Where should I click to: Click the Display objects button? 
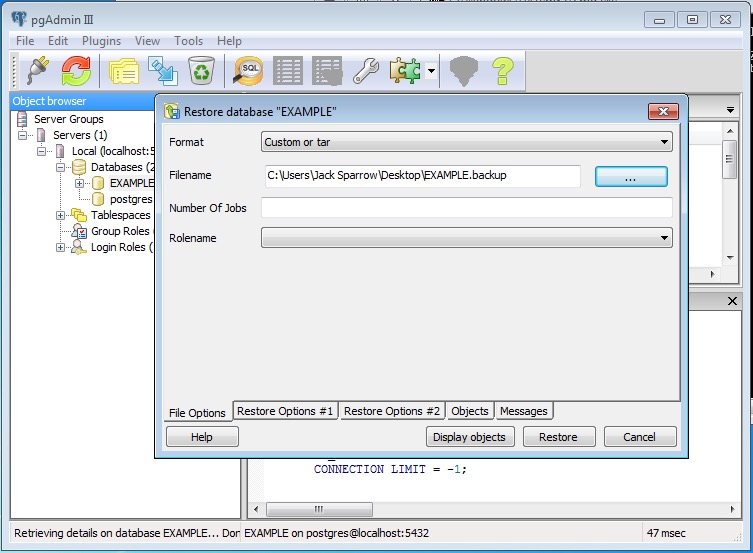pos(471,437)
